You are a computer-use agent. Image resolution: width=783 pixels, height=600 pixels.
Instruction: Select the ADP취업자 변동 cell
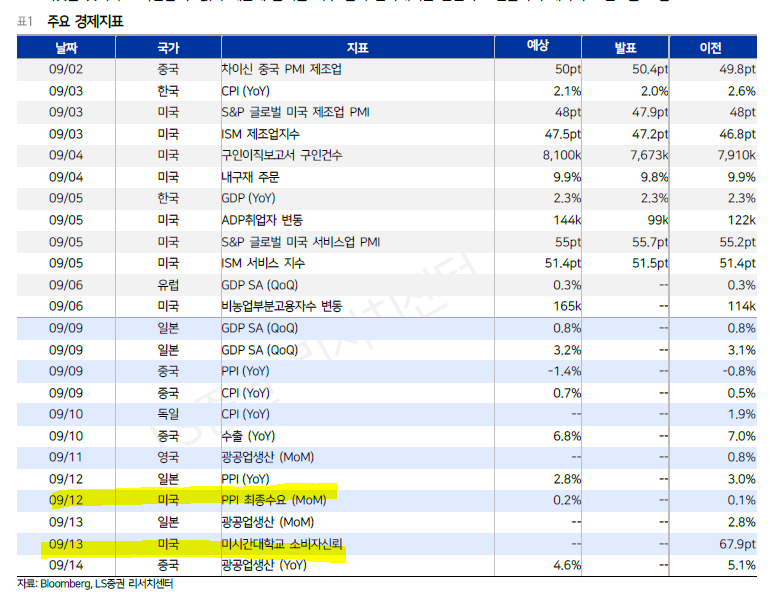click(x=262, y=220)
